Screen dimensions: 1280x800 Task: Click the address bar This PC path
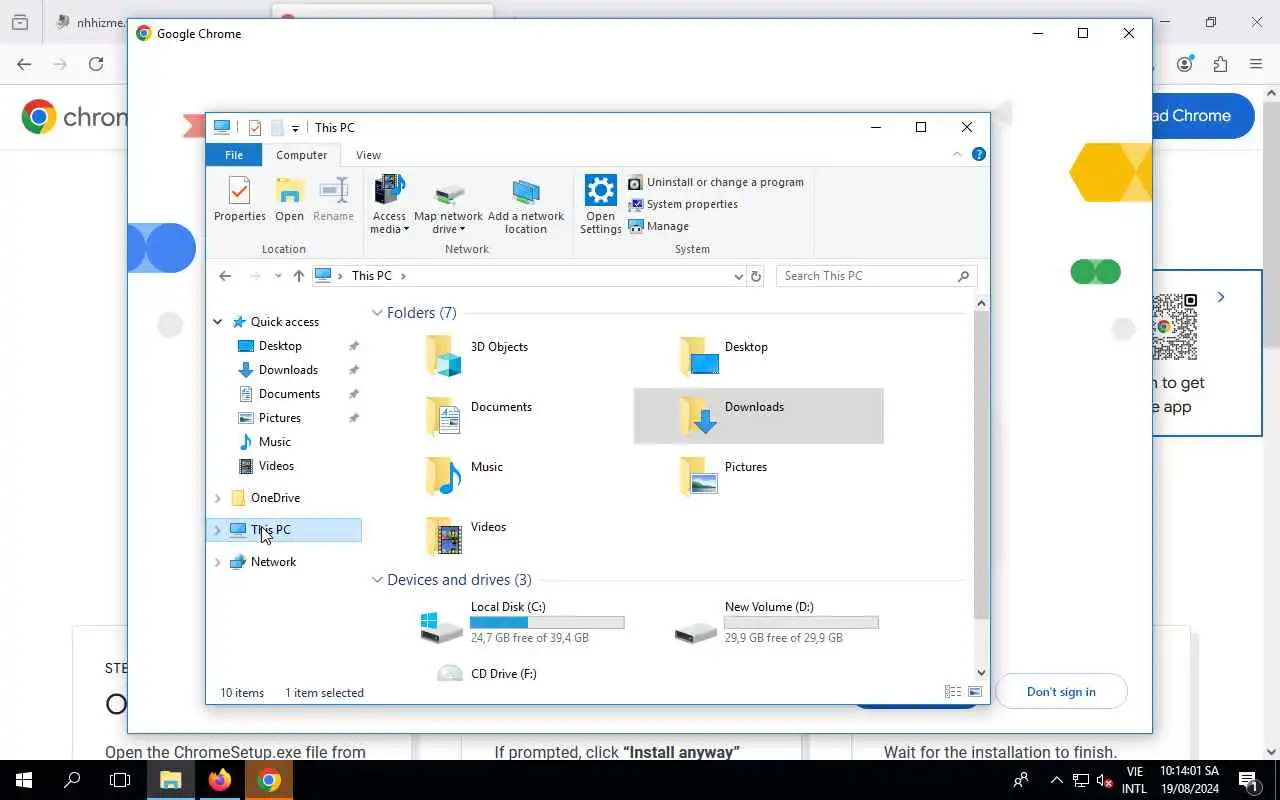[372, 276]
